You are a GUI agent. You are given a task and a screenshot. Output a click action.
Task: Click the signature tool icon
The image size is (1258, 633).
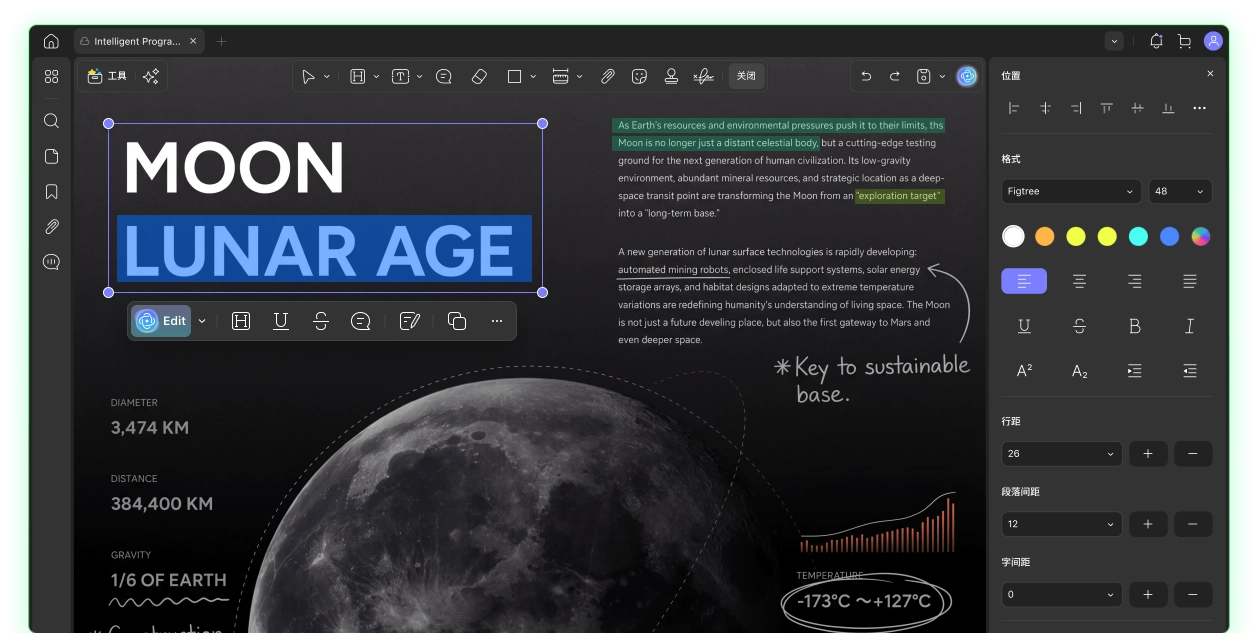point(703,76)
